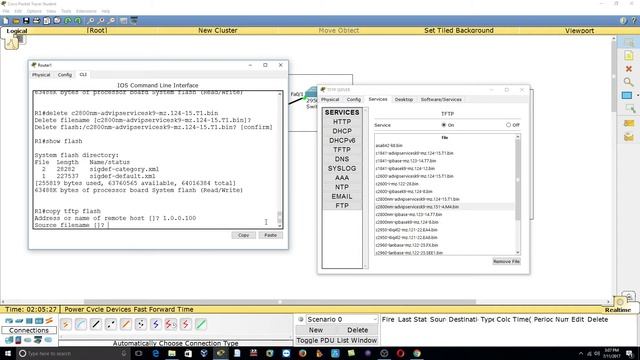Click the Redo green arrow icon
Viewport: 640px width, 360px height.
[x=78, y=21]
